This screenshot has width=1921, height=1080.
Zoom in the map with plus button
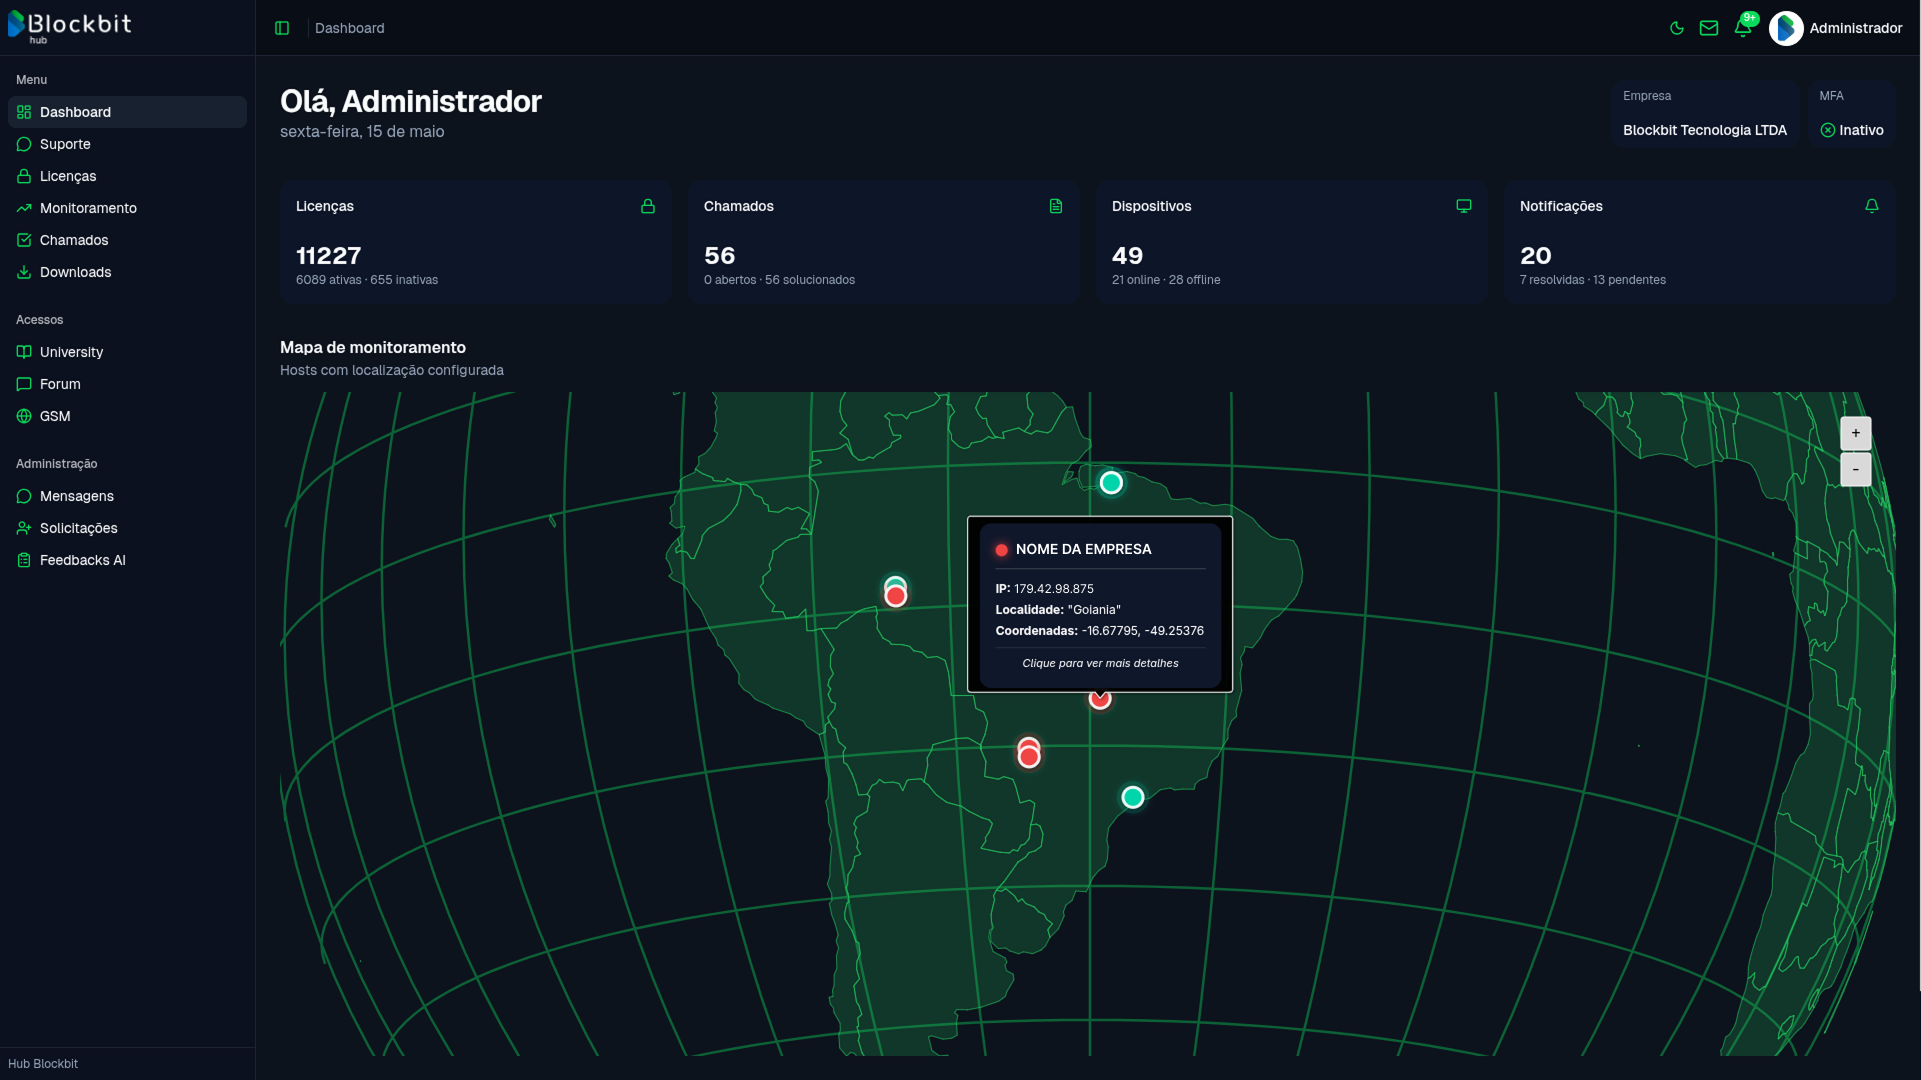pos(1856,433)
